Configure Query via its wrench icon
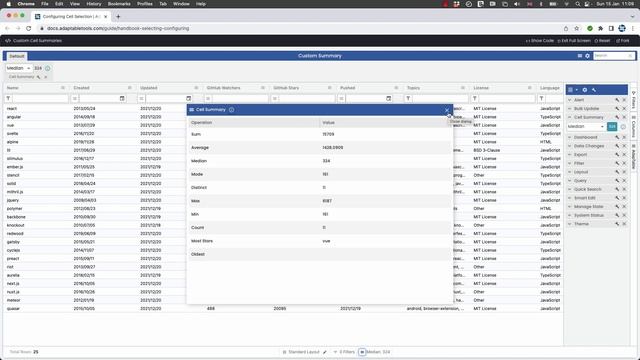This screenshot has width=640, height=360. (x=617, y=180)
